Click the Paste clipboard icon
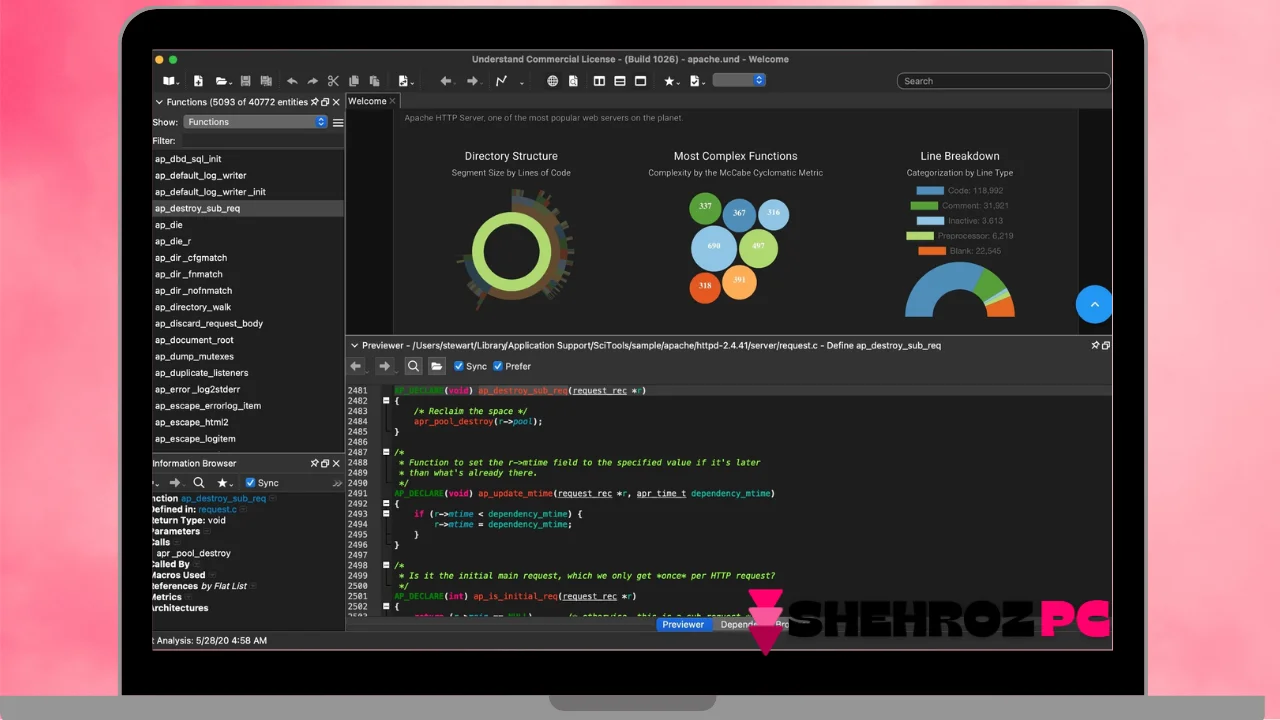The width and height of the screenshot is (1280, 720). [374, 81]
